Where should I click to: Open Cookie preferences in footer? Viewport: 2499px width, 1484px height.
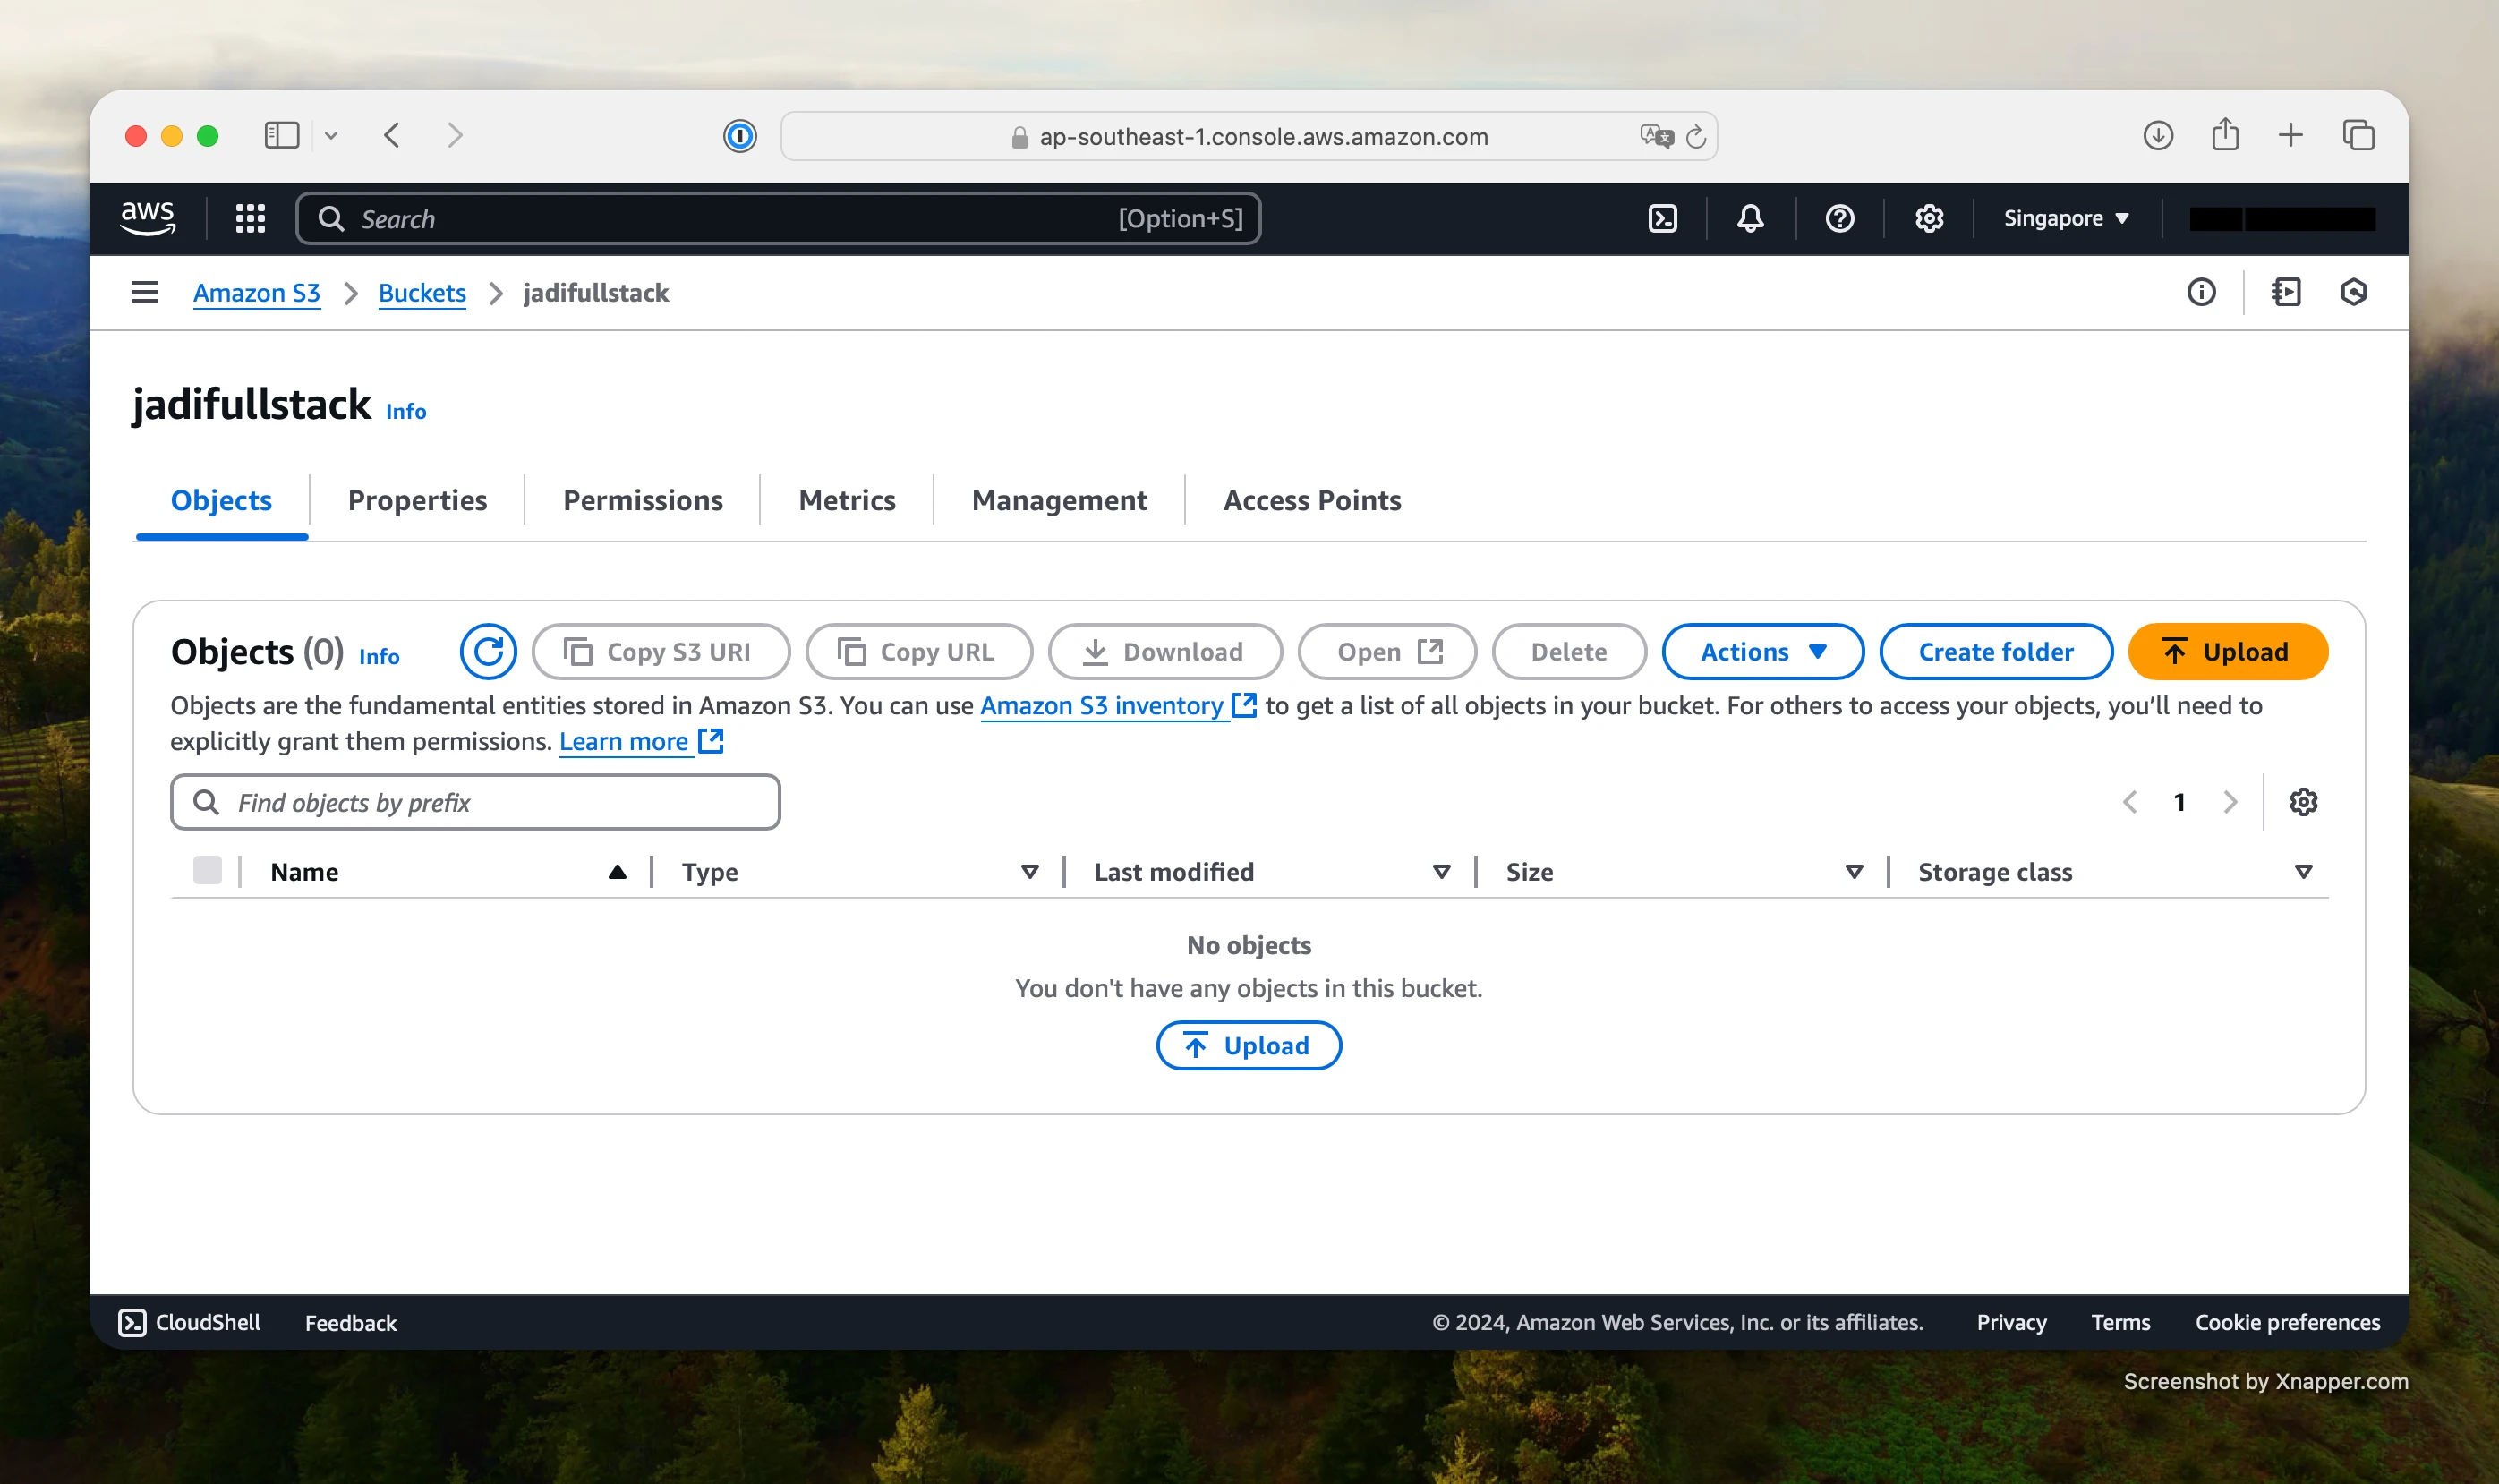(2287, 1322)
